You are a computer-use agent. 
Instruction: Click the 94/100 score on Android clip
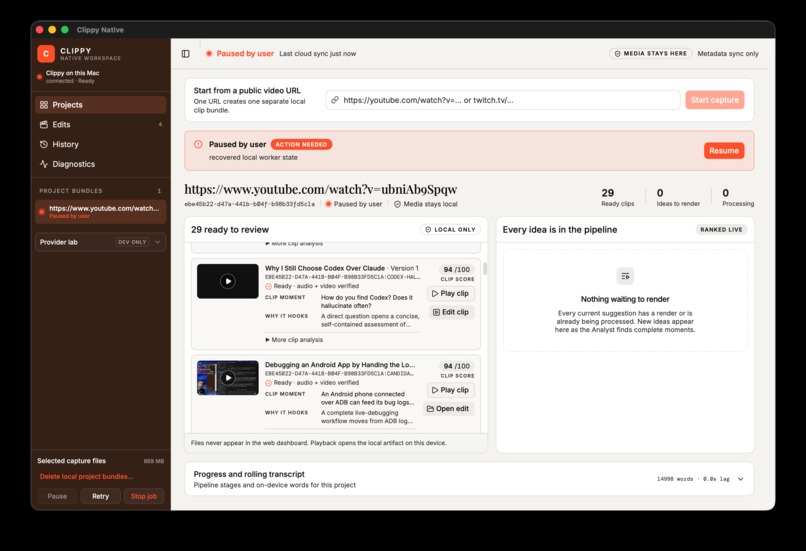(456, 366)
